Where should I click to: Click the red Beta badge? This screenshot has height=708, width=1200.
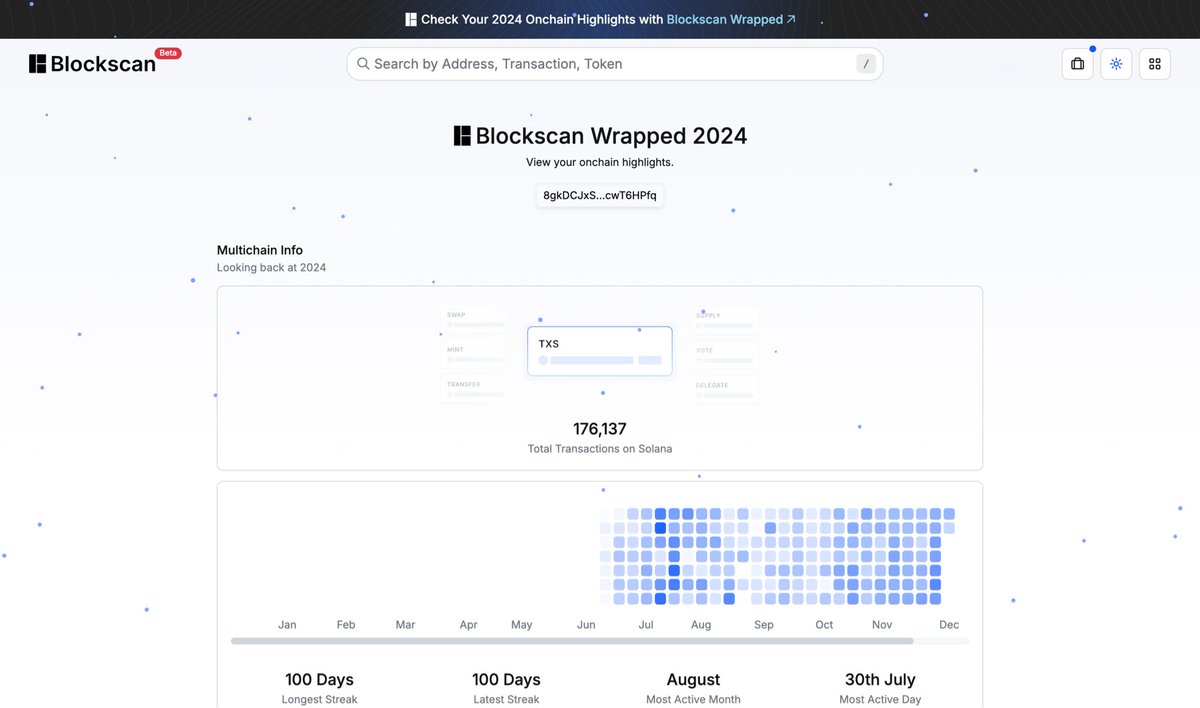(x=168, y=53)
